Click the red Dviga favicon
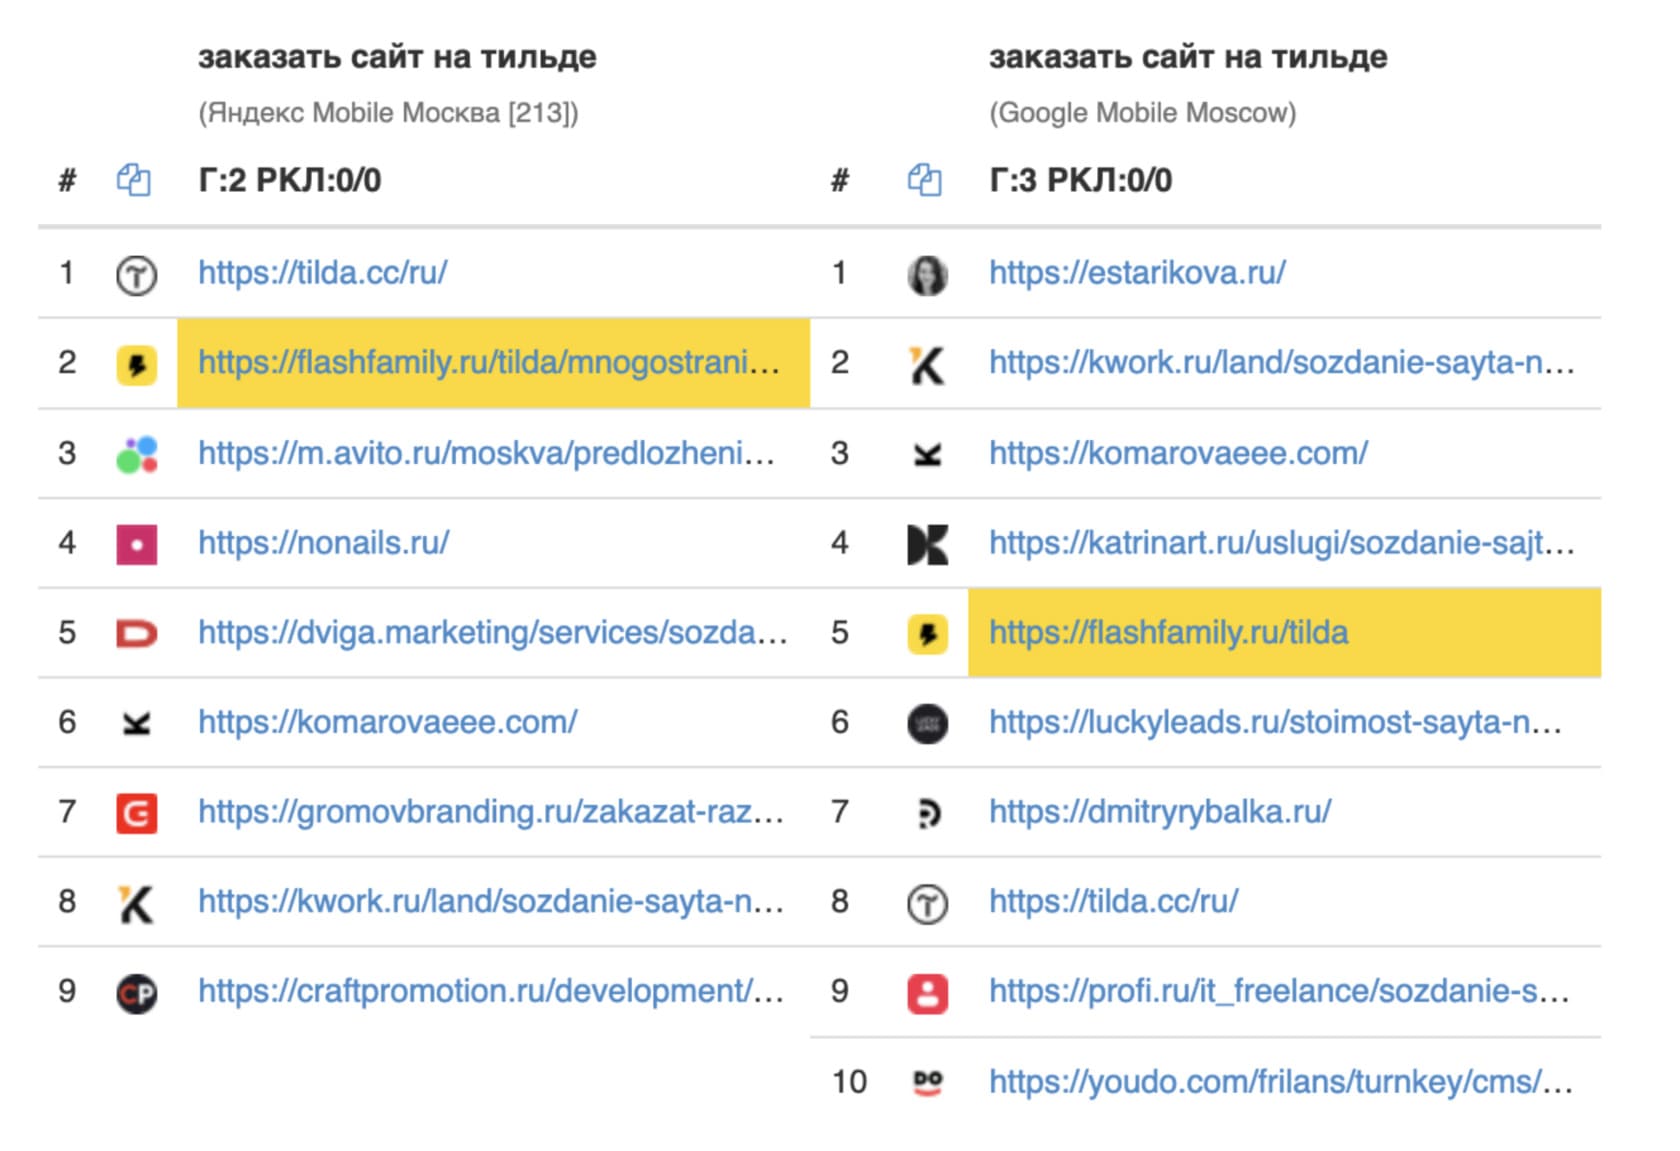 click(136, 634)
